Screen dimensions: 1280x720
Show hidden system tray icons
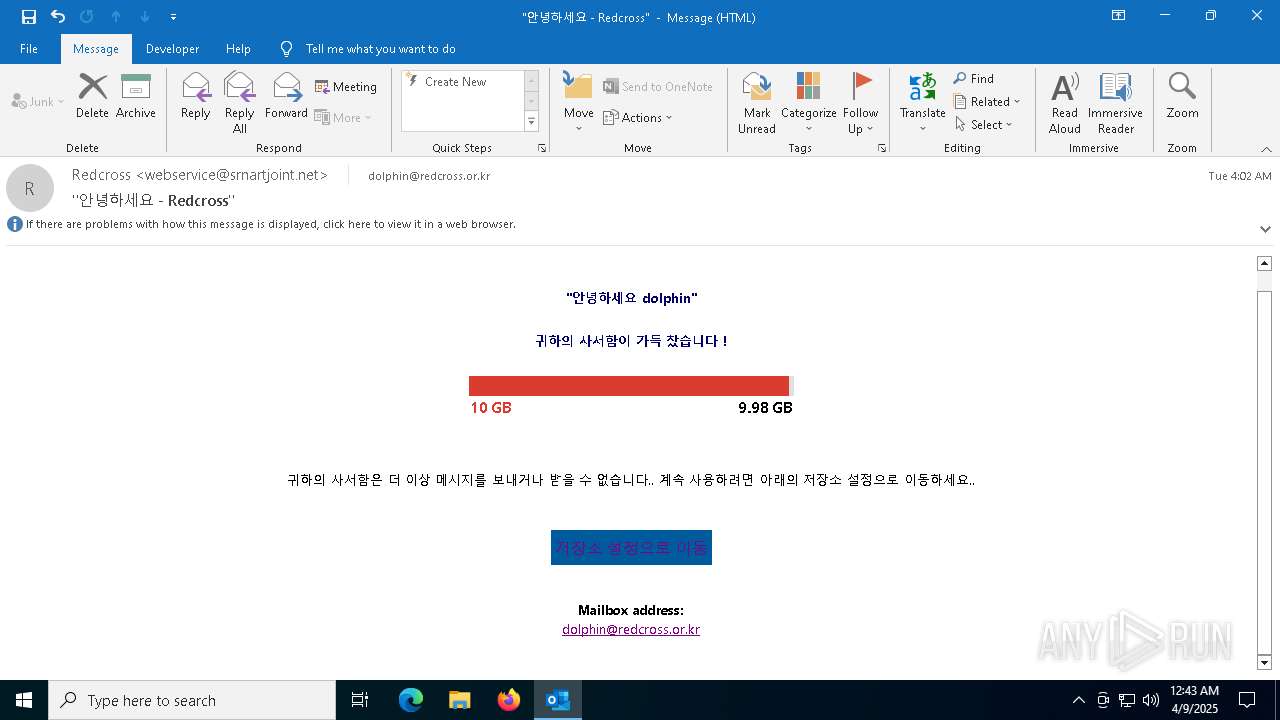point(1078,700)
